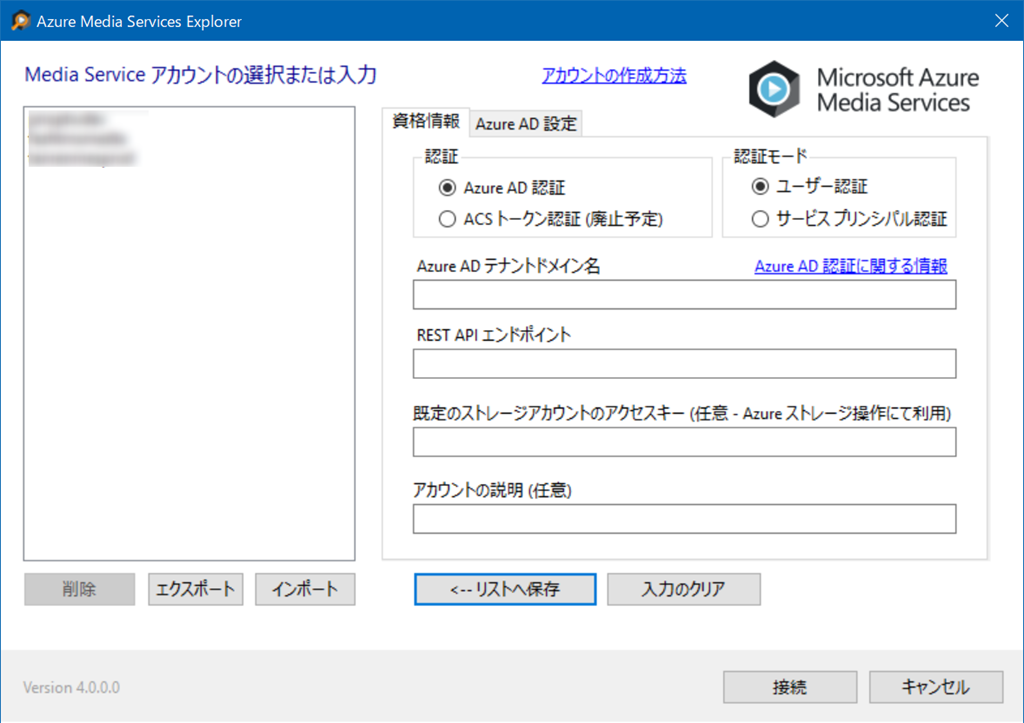Screen dimensions: 1024x723
Task: Click the storage account access key field
Action: click(684, 442)
